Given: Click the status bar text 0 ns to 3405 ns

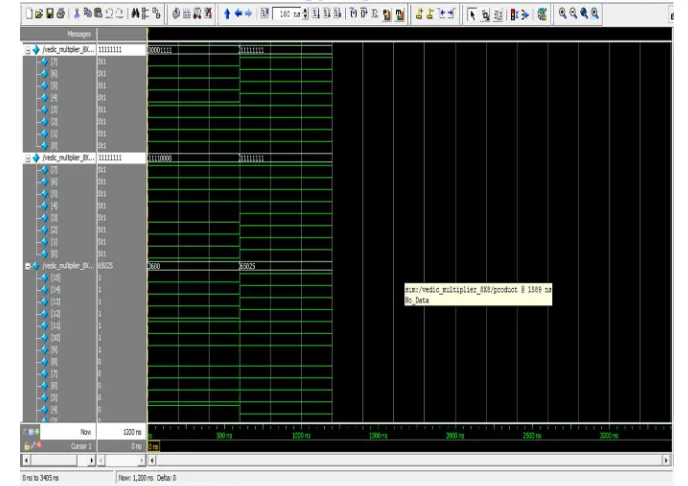Looking at the screenshot, I should 40,478.
